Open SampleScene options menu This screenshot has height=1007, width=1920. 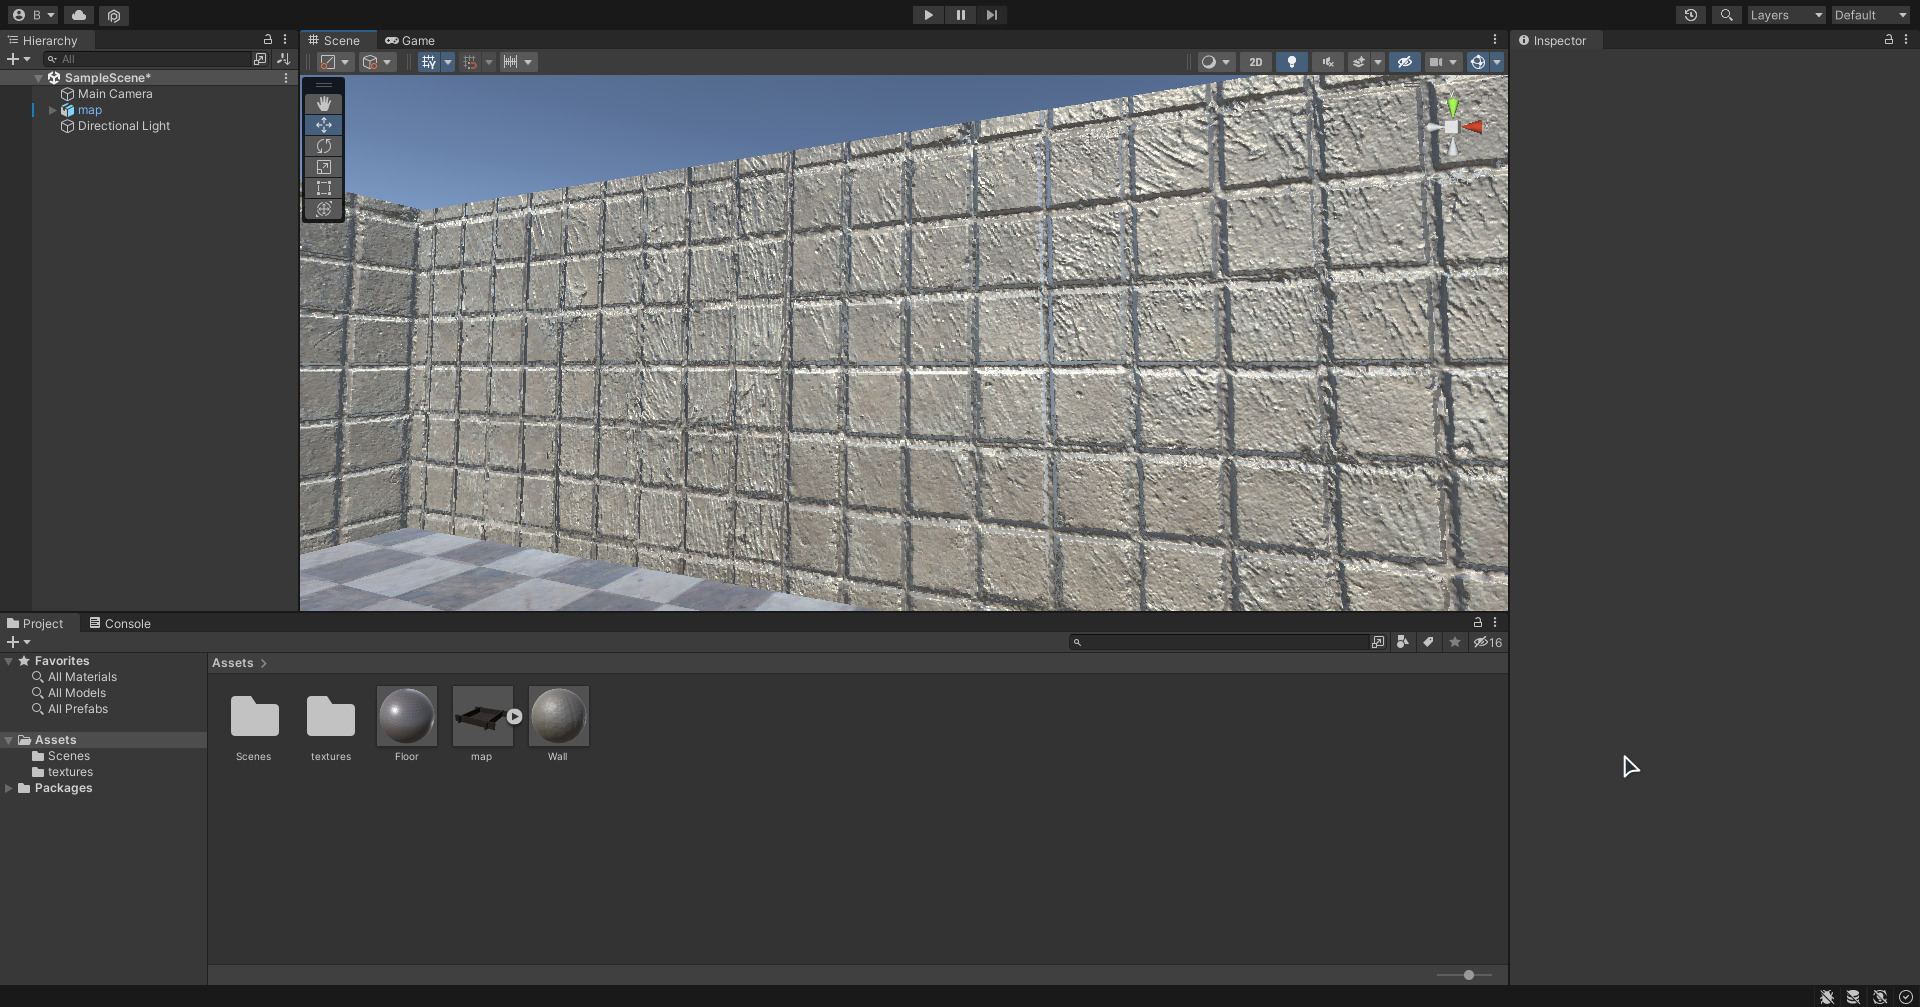pos(286,78)
